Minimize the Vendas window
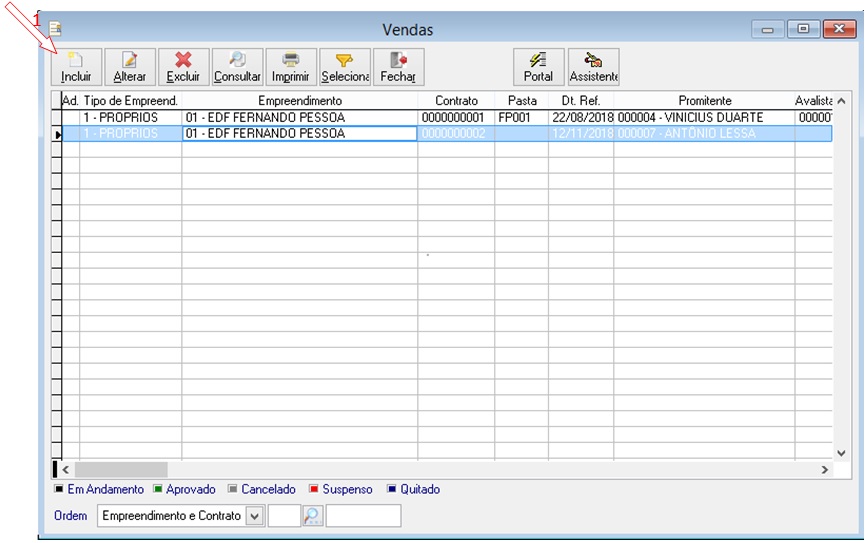Viewport: 867px width, 543px height. point(767,29)
